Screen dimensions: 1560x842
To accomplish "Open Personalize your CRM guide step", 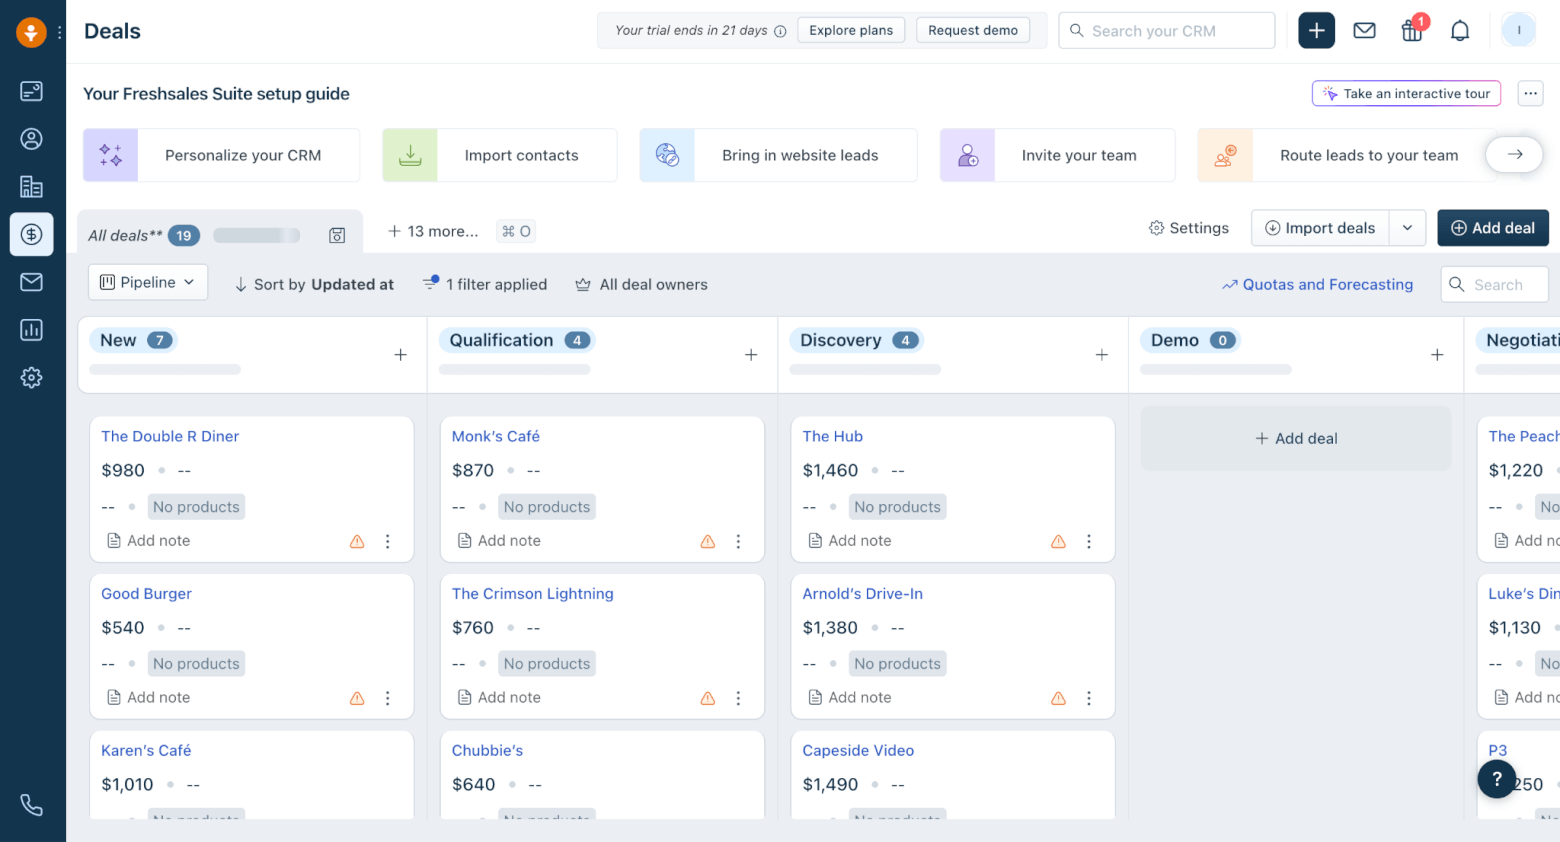I will [221, 155].
